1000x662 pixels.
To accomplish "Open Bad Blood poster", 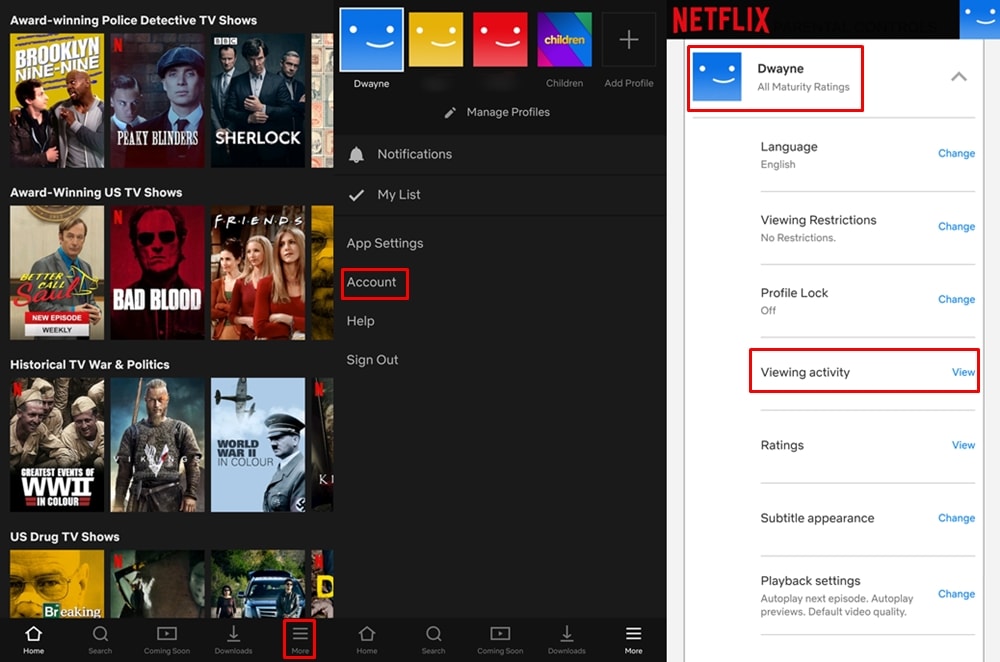I will click(158, 272).
